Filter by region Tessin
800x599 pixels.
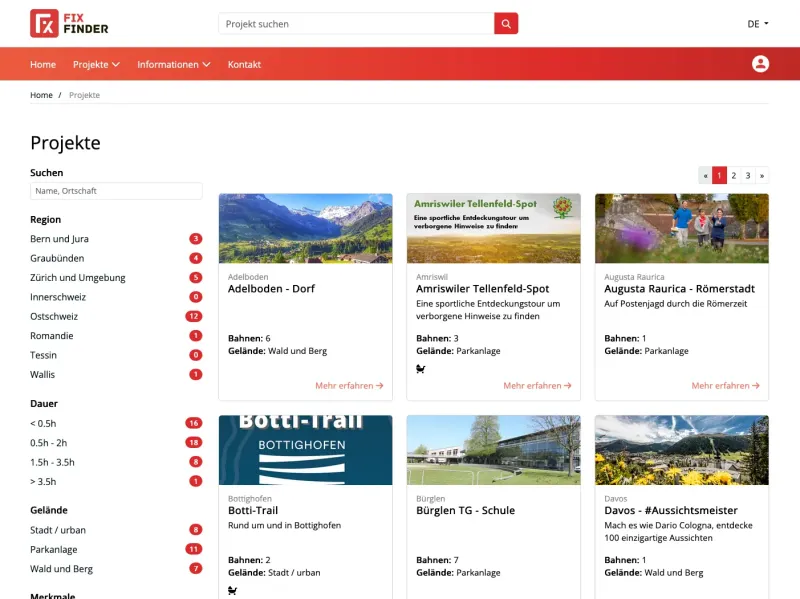coord(116,355)
